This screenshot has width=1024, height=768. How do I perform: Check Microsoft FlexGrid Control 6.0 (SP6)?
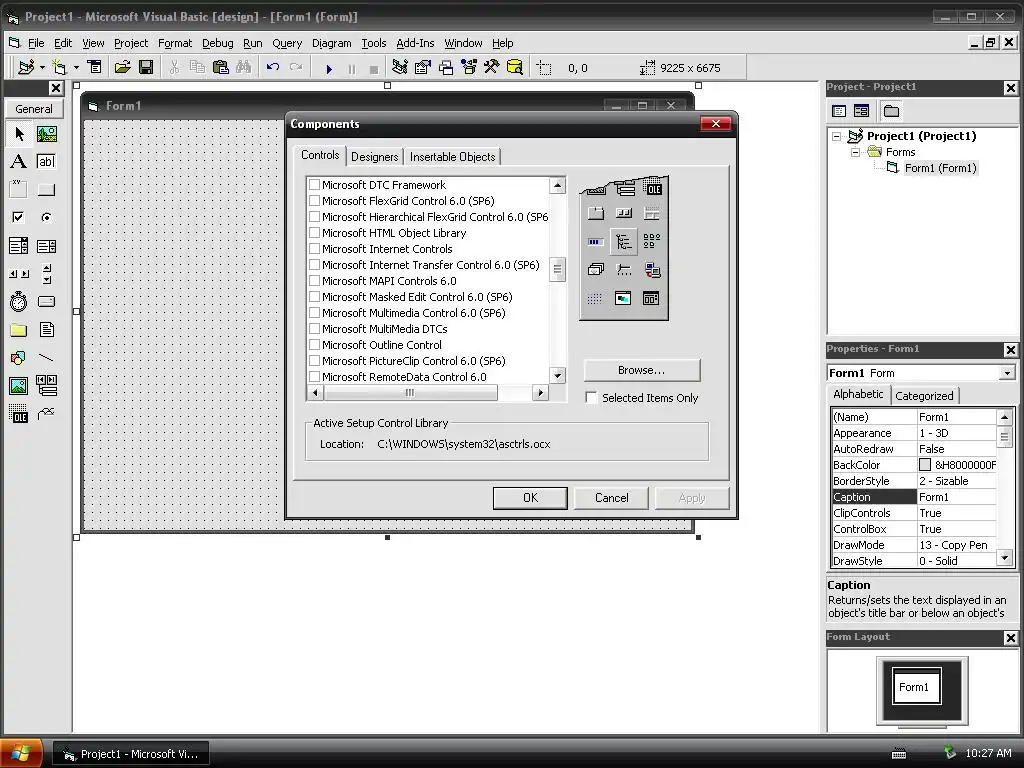coord(314,200)
